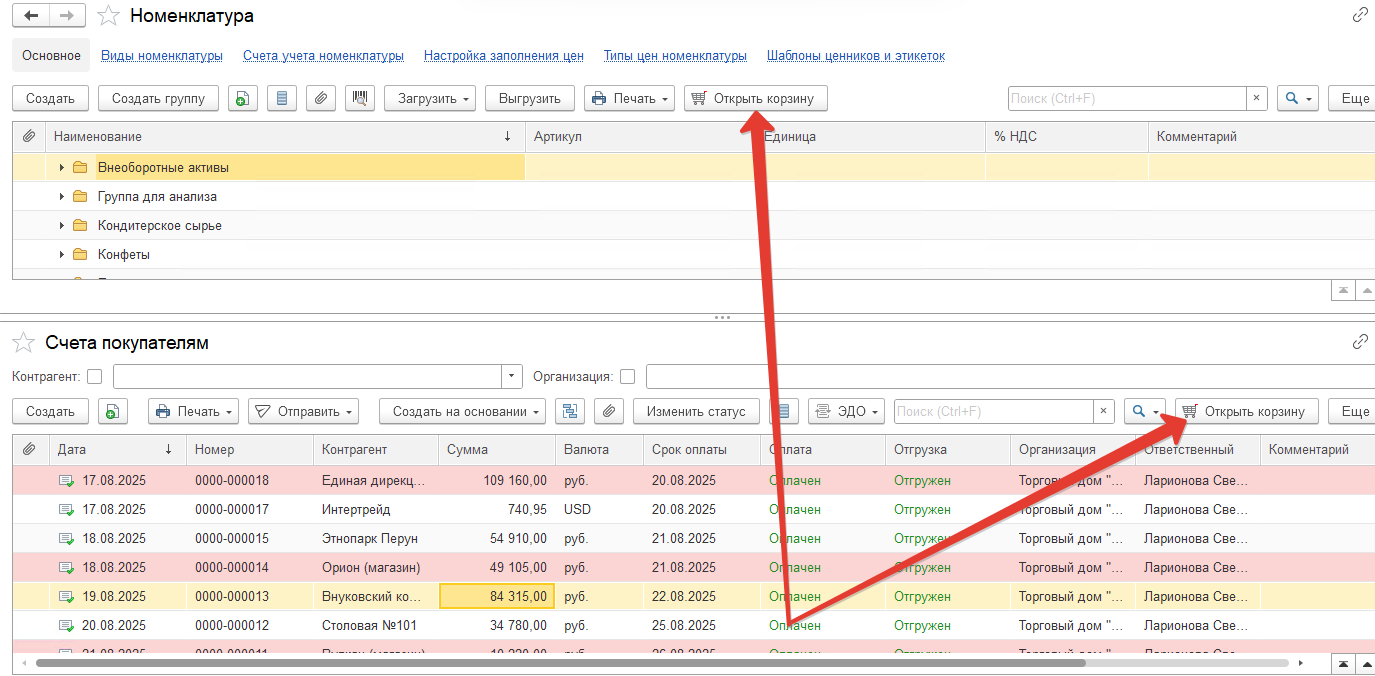This screenshot has height=676, width=1375.
Task: Open attached files in the Счета покупателям toolbar
Action: (x=609, y=411)
